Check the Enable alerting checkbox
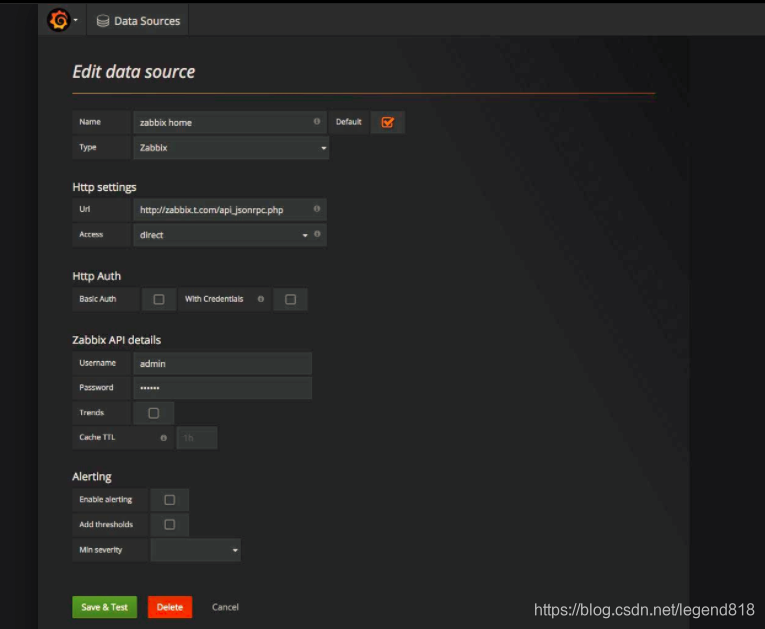 click(x=169, y=500)
